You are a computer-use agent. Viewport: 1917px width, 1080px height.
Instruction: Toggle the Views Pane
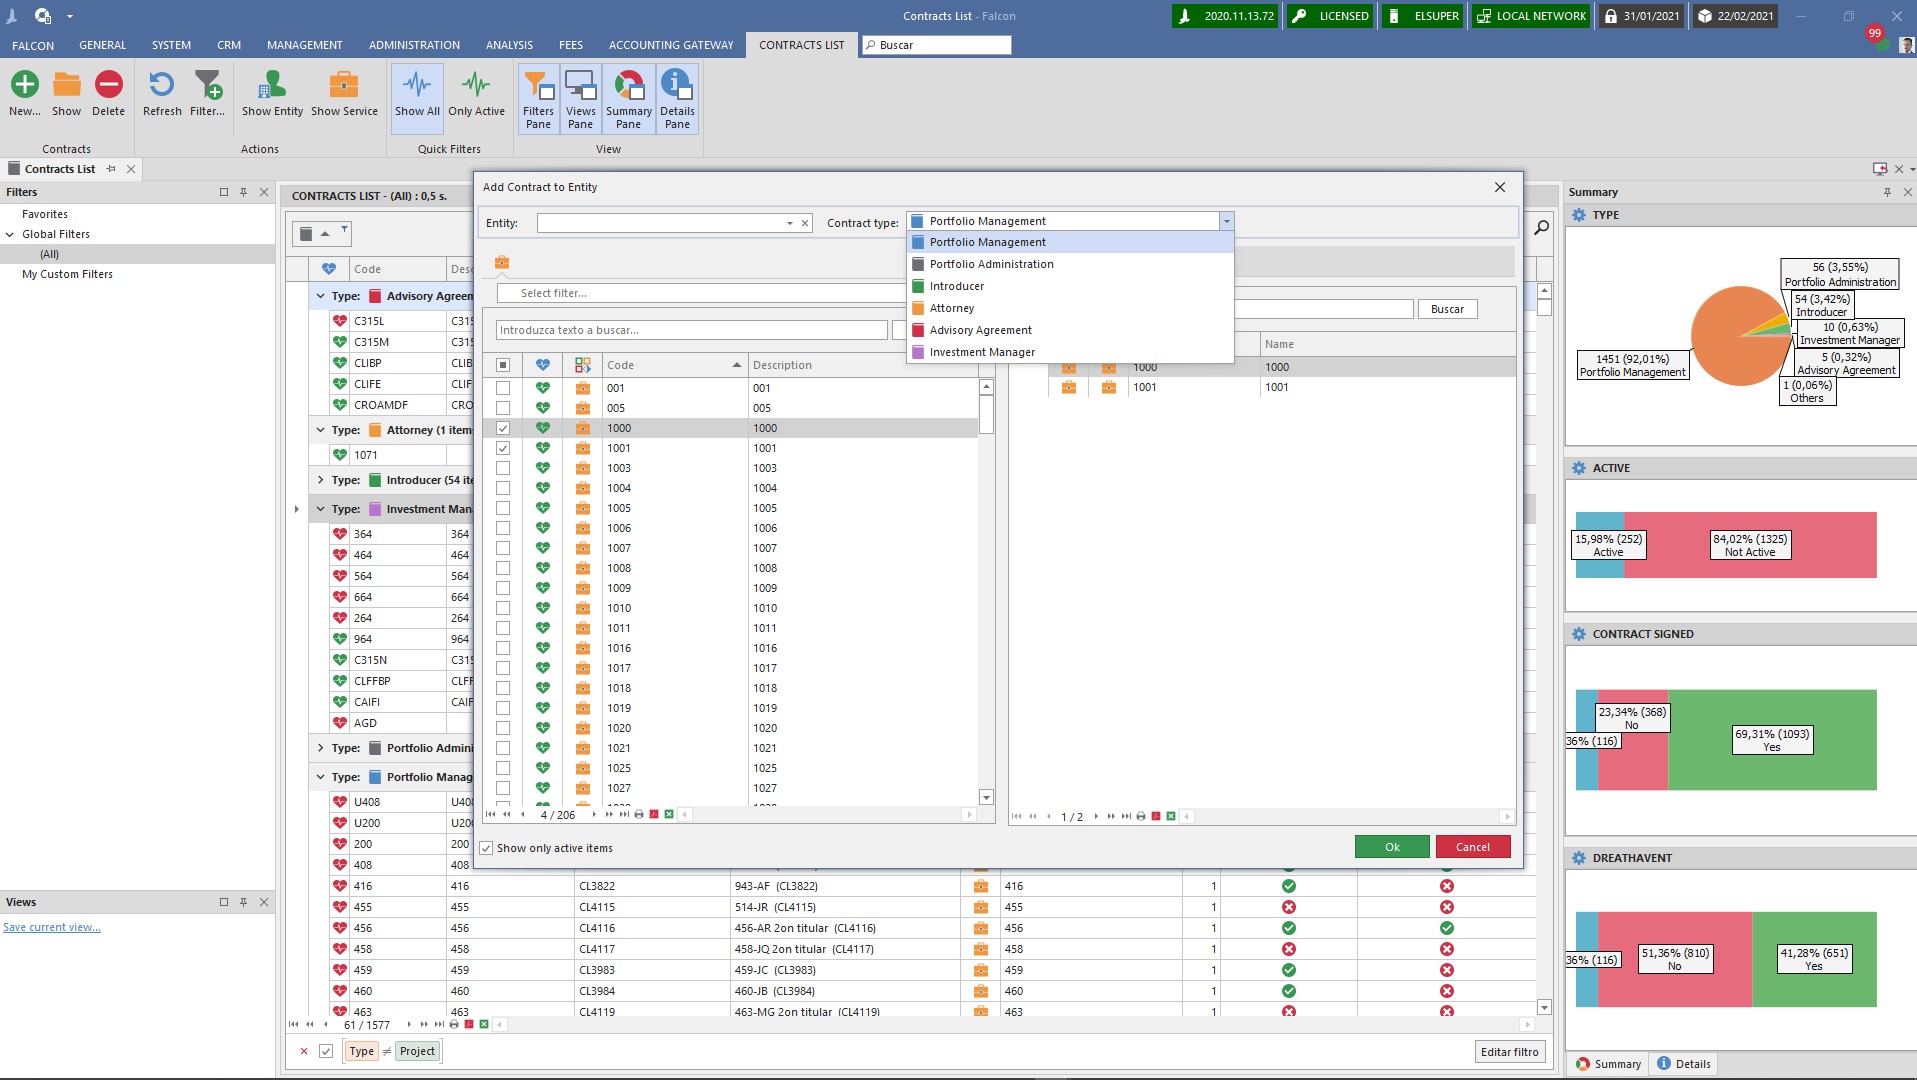click(x=580, y=98)
